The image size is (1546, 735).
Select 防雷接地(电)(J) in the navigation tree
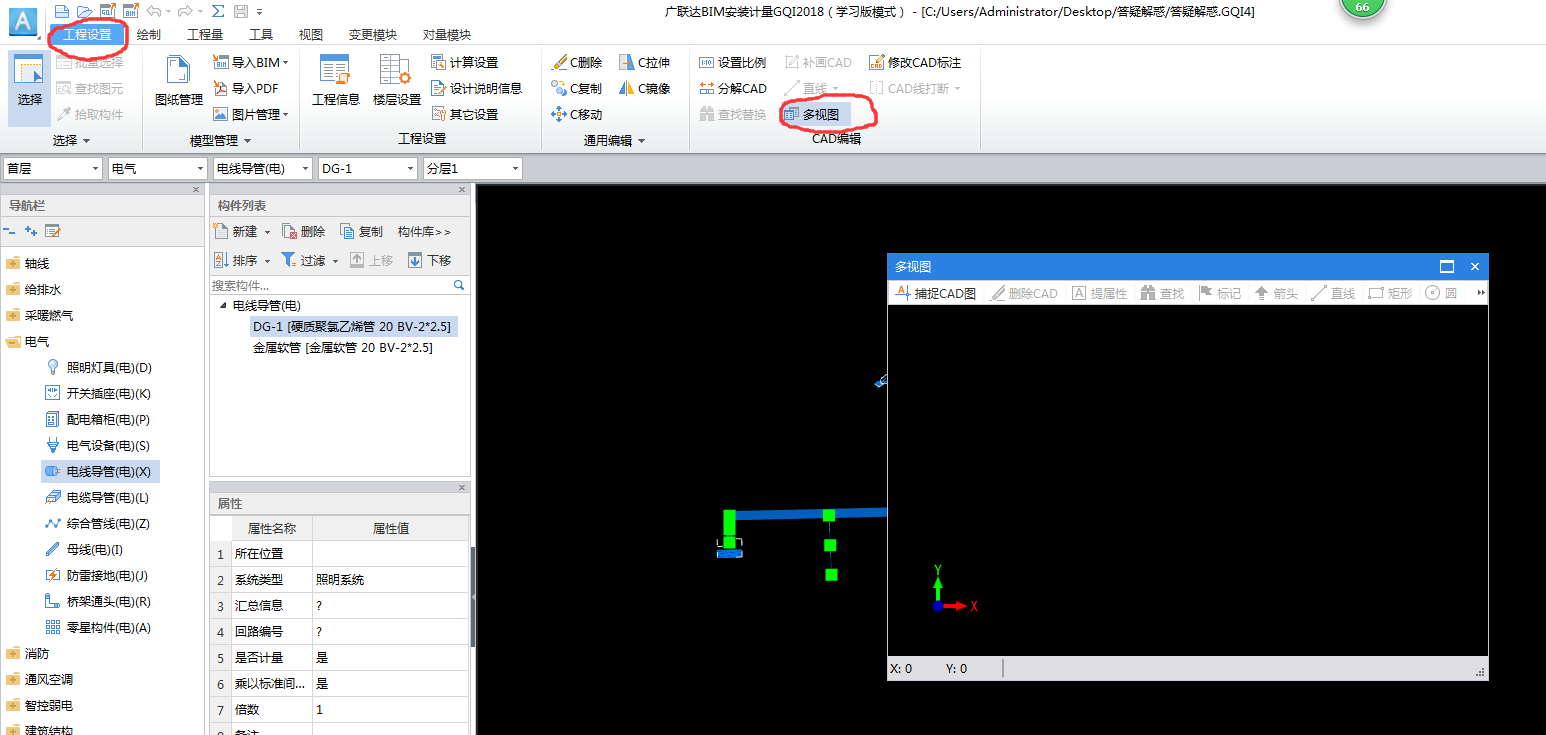coord(107,576)
